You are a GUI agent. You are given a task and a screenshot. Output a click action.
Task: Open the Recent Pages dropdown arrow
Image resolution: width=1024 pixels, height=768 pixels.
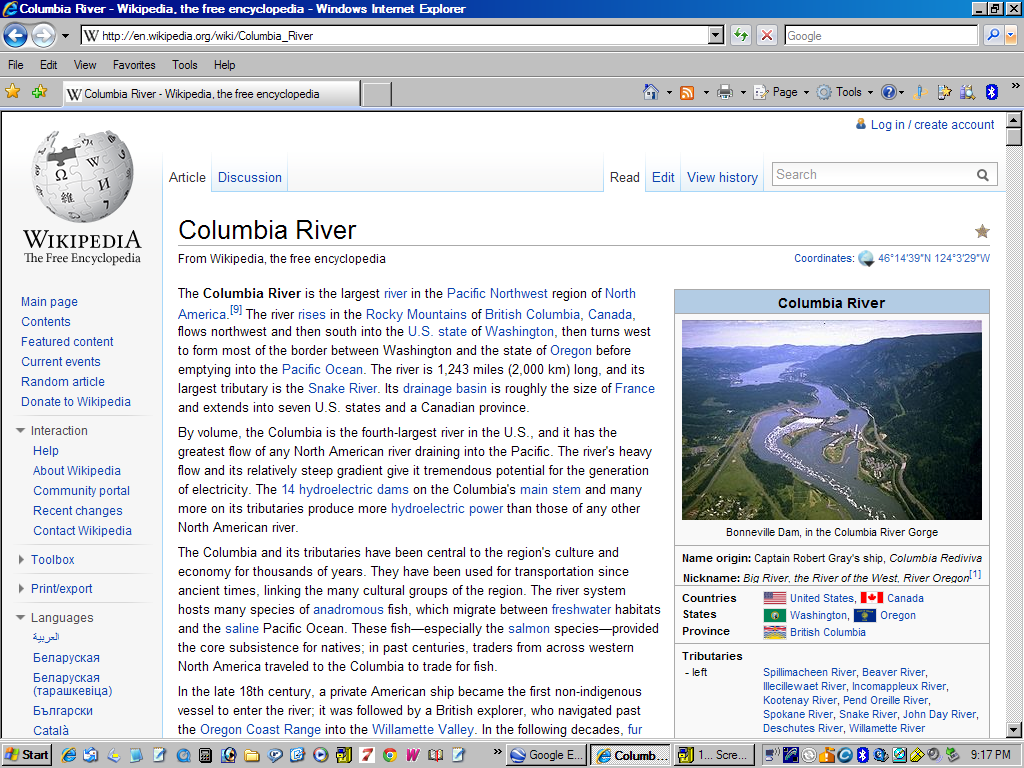click(65, 36)
